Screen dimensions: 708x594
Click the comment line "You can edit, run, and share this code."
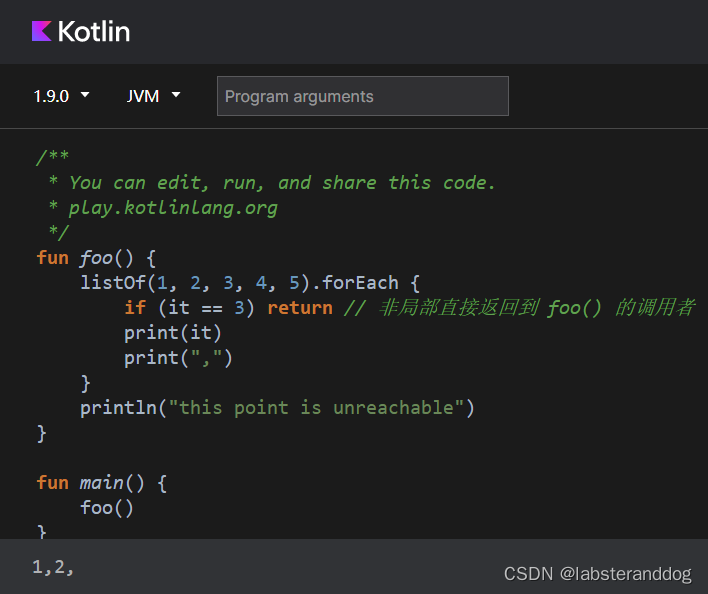click(282, 183)
